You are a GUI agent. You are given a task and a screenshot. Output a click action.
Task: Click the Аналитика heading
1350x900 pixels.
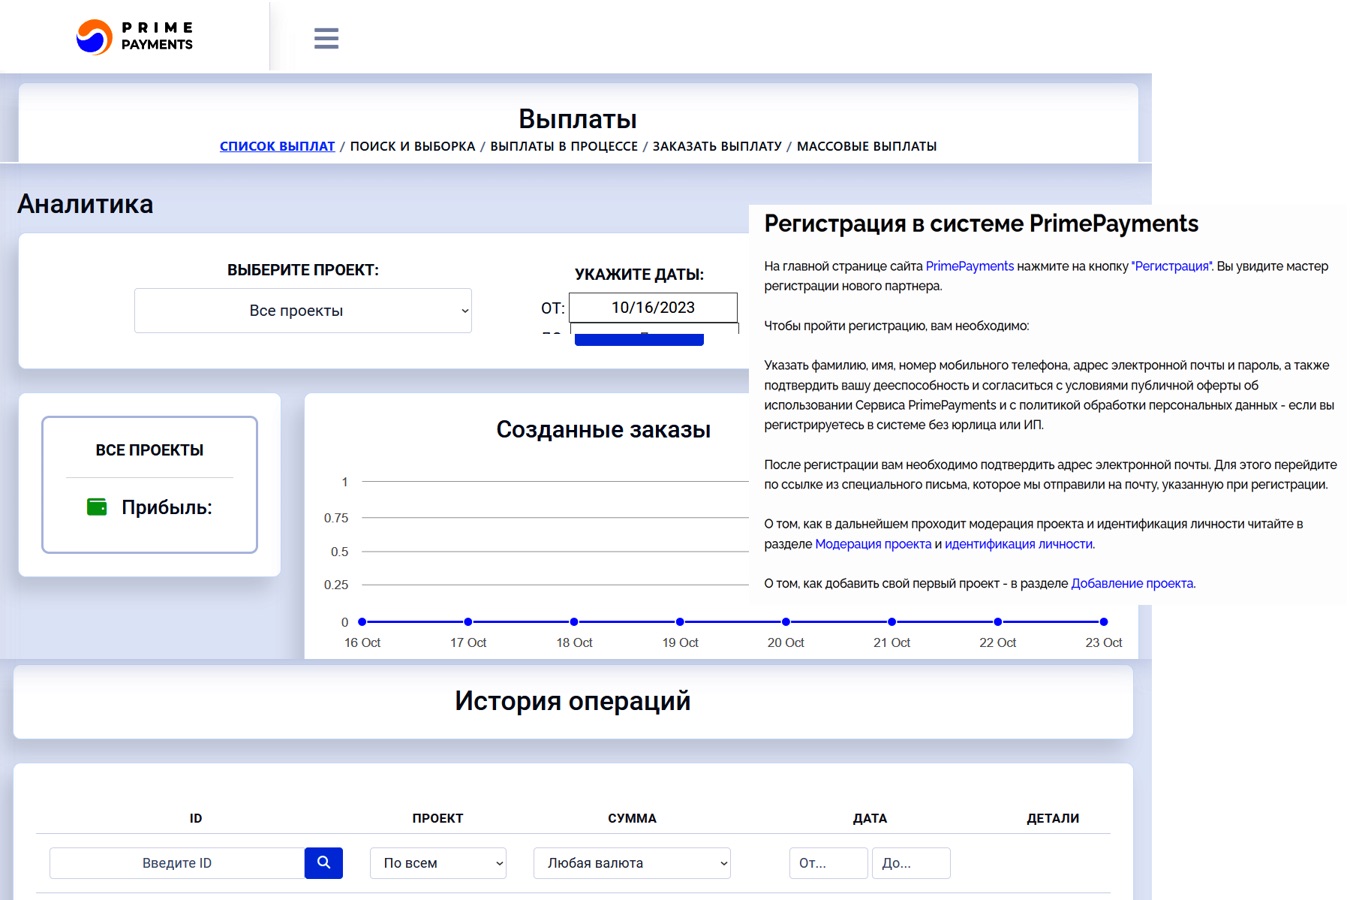coord(85,204)
